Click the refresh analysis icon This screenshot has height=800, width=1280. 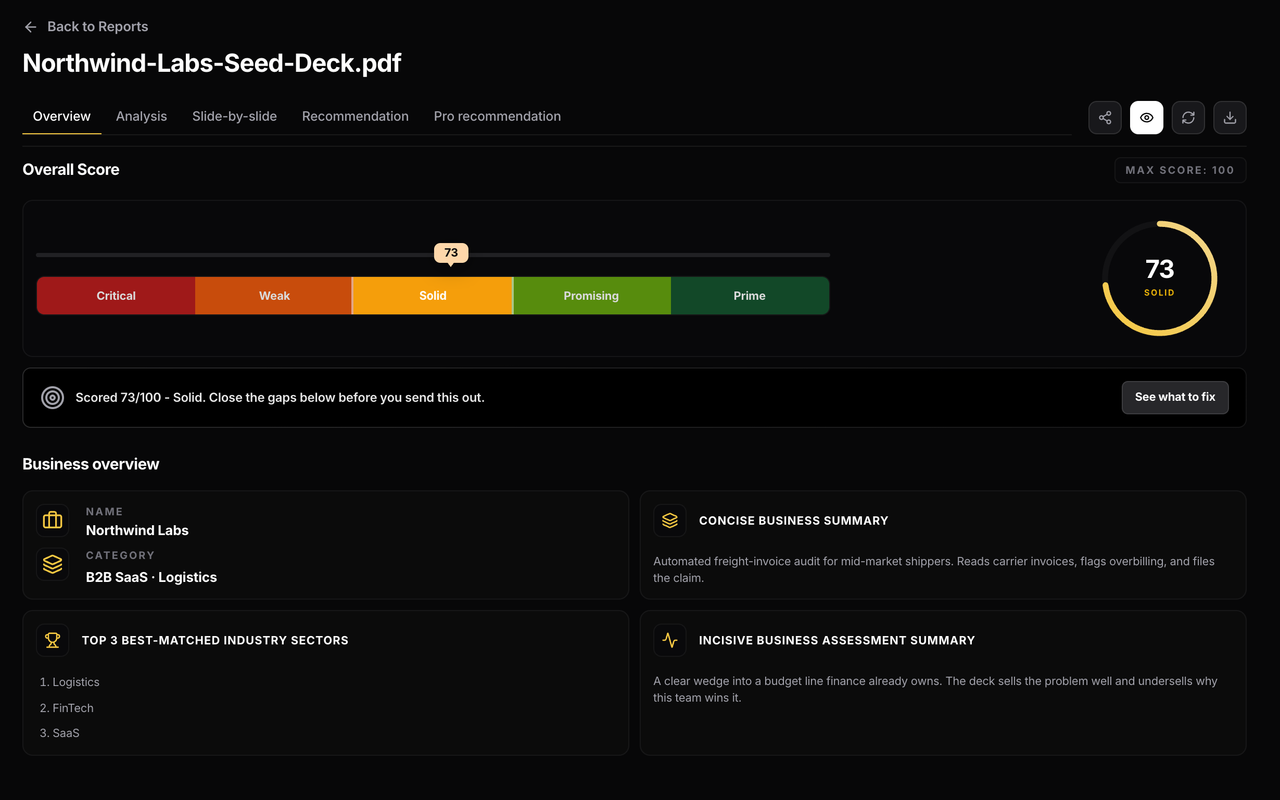coord(1188,118)
